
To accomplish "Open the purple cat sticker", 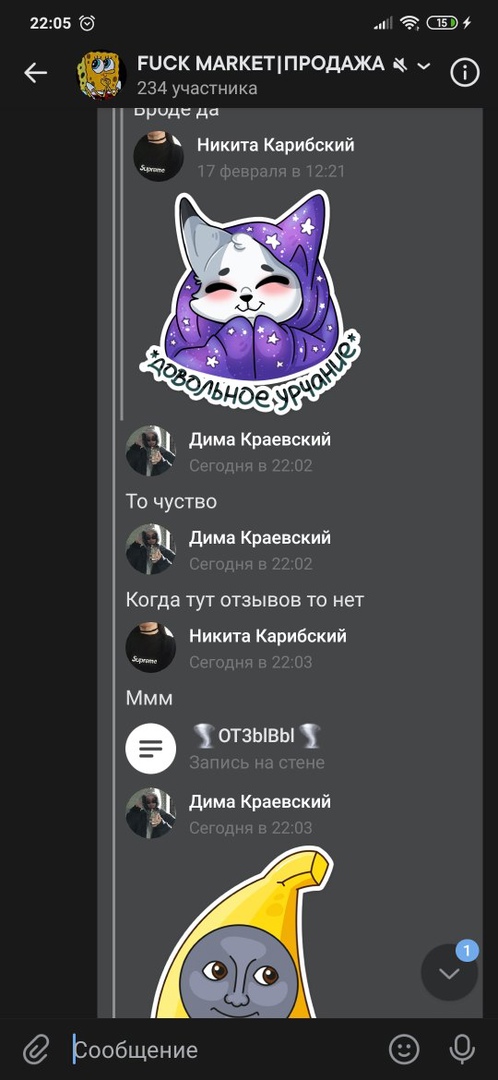I will (x=251, y=302).
